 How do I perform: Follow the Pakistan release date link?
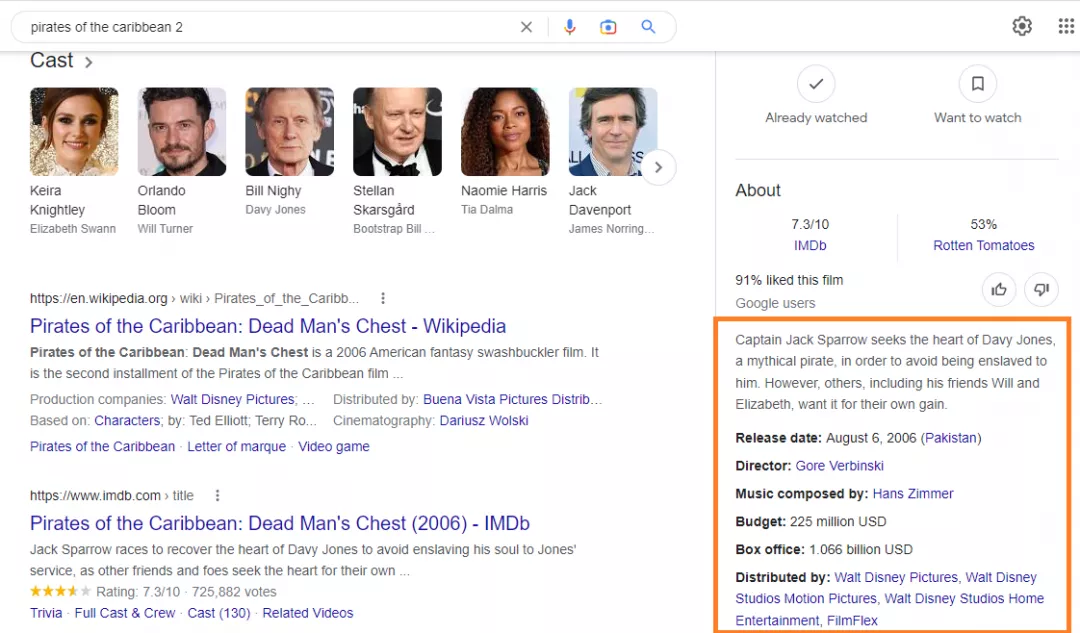coord(951,438)
